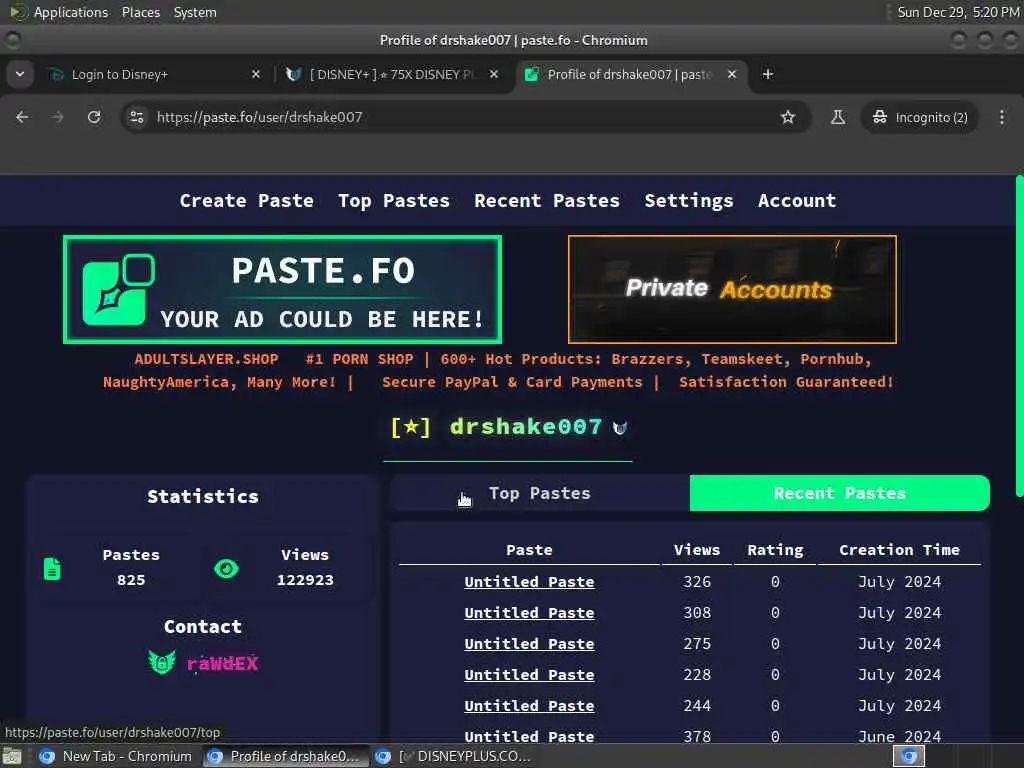The width and height of the screenshot is (1024, 768).
Task: Open the System menu in top panel
Action: pos(195,12)
